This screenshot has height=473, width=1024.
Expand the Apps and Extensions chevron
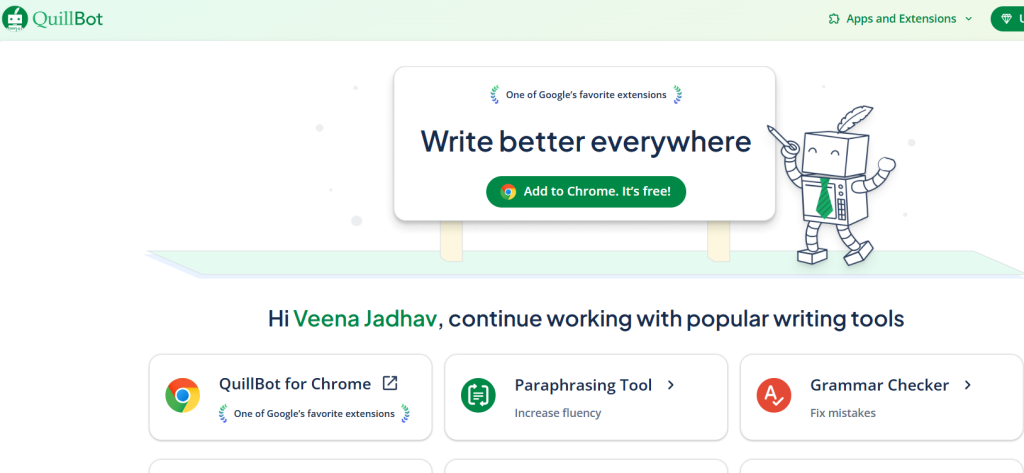[968, 19]
